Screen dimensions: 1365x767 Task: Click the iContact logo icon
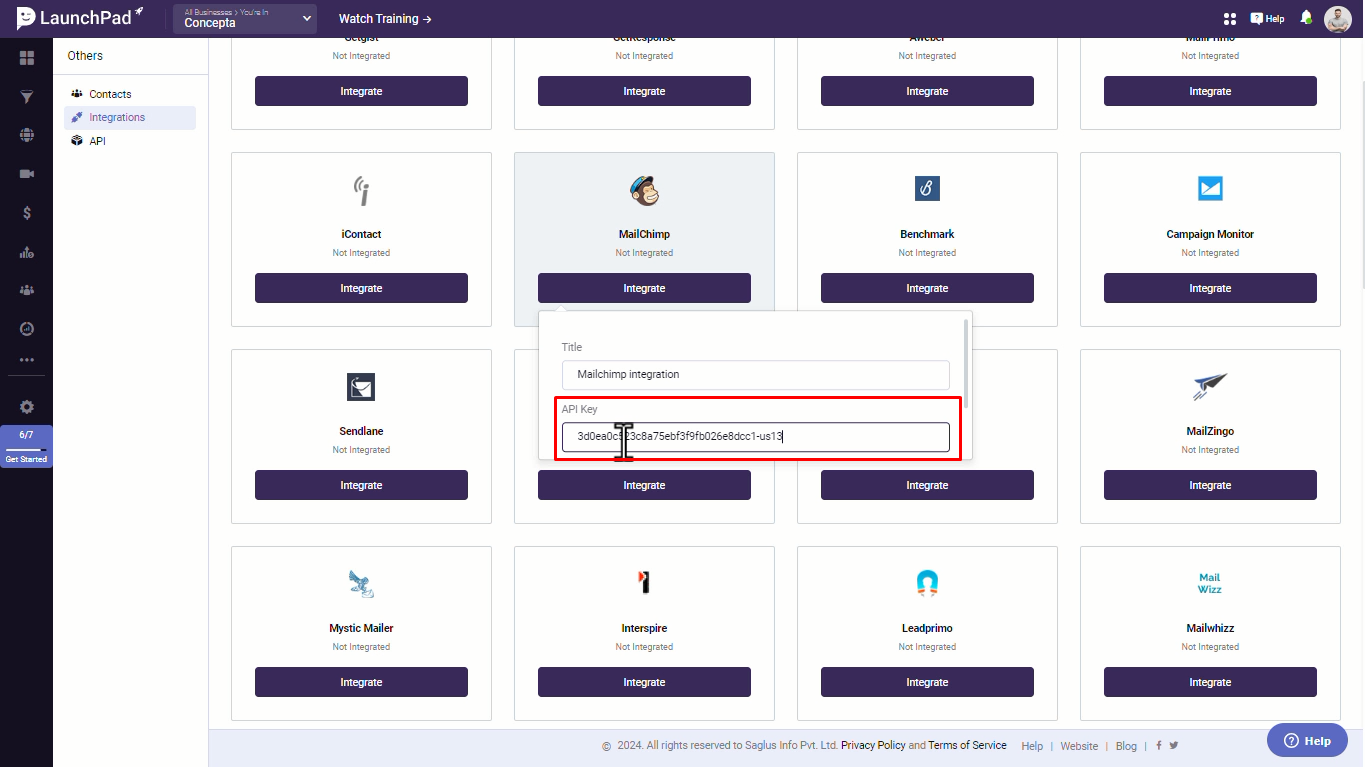[361, 190]
